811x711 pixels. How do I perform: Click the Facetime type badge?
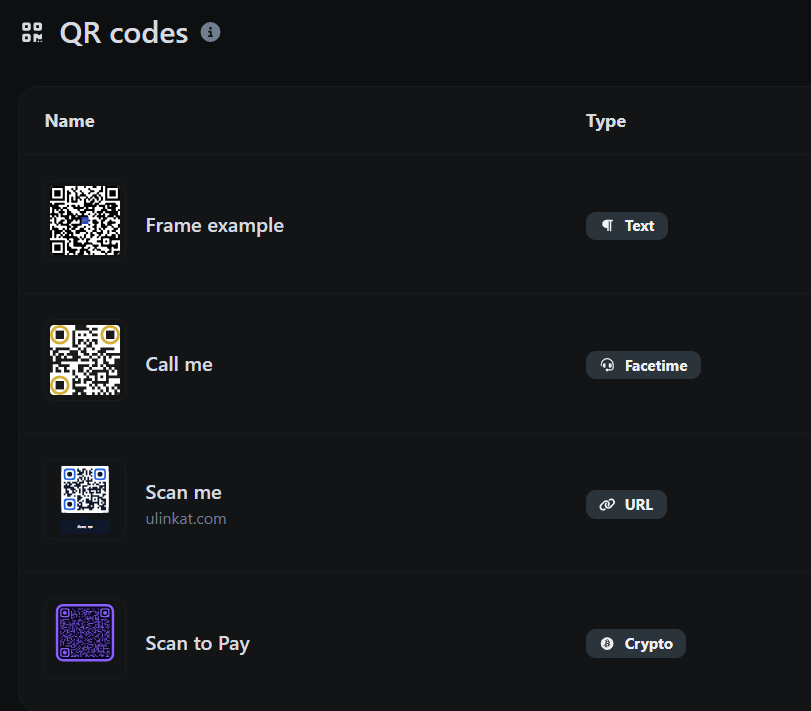[x=643, y=366]
